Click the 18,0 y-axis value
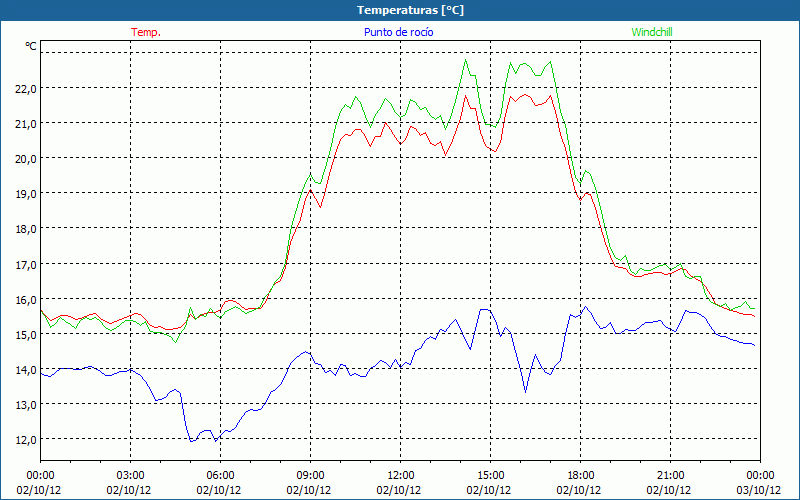The image size is (800, 500). (26, 229)
